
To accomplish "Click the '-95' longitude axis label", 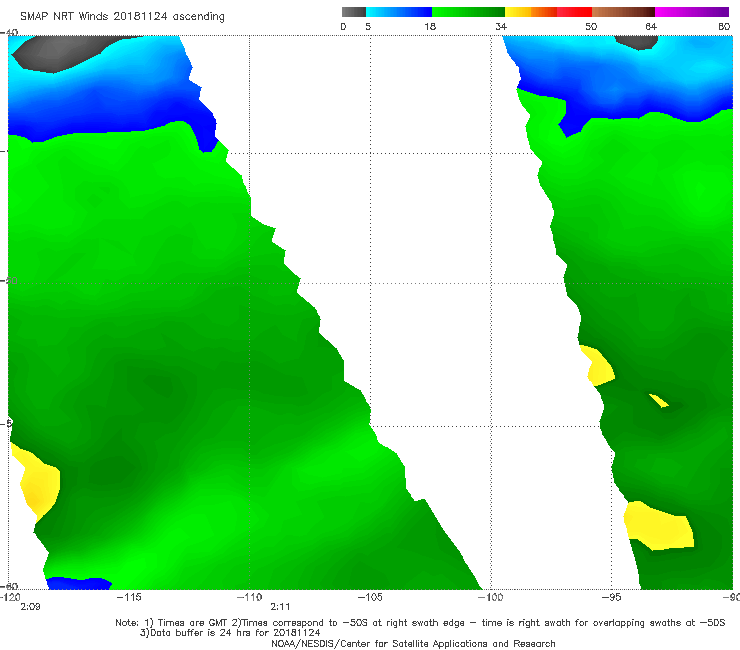I will click(x=612, y=597).
